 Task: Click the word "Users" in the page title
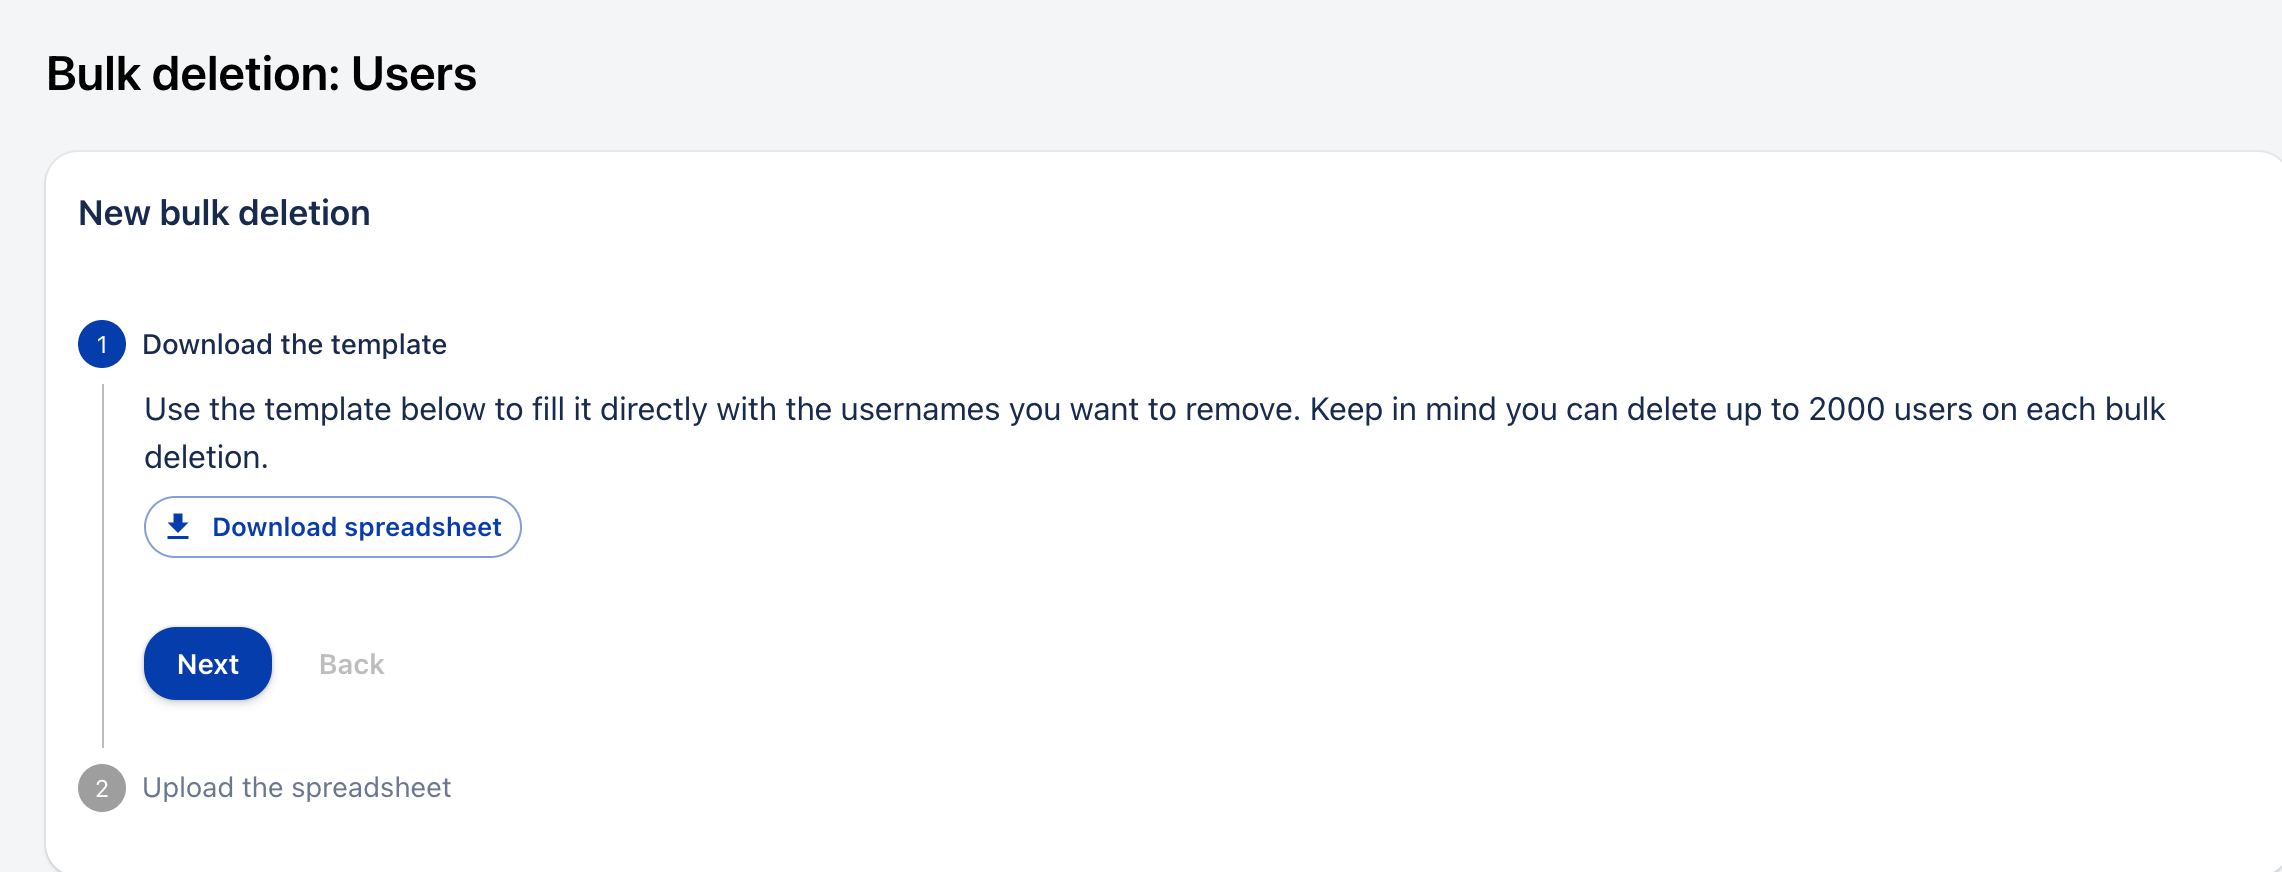[x=414, y=74]
